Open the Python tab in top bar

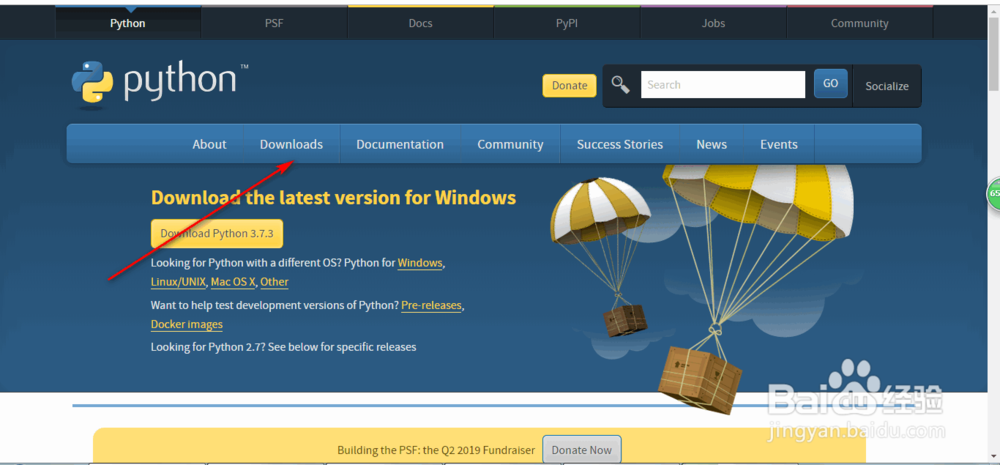click(128, 23)
